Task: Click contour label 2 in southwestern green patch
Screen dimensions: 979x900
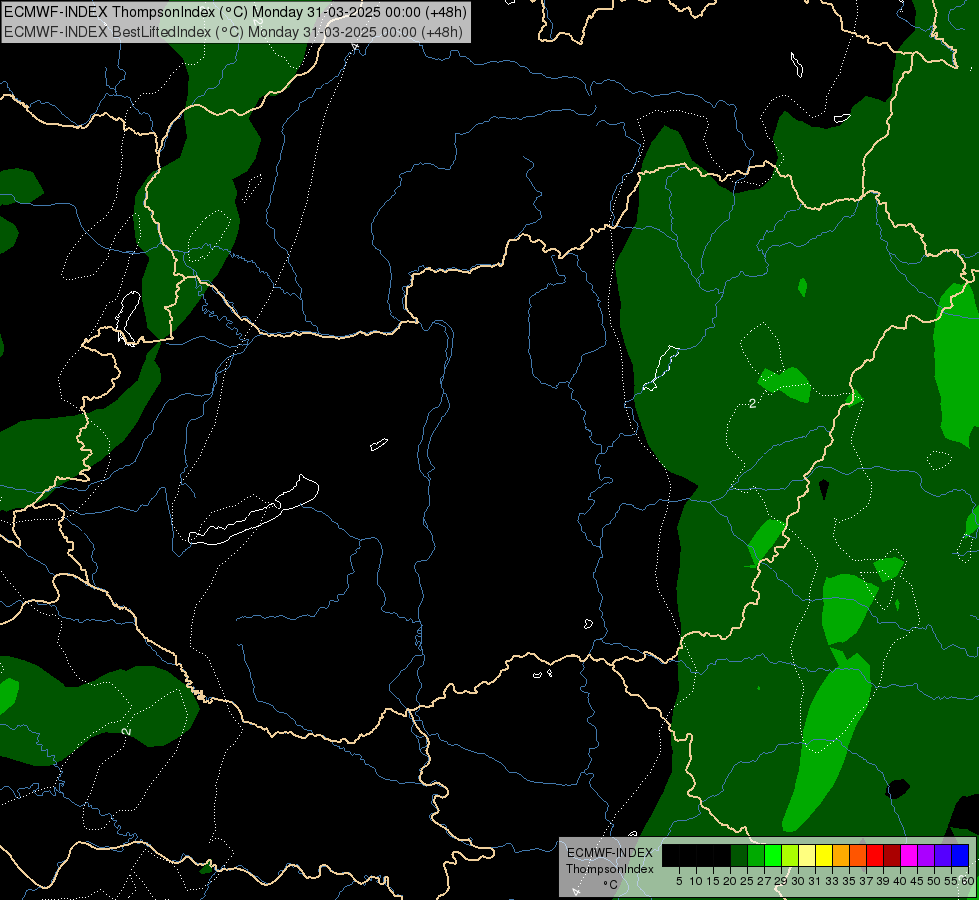Action: point(127,730)
